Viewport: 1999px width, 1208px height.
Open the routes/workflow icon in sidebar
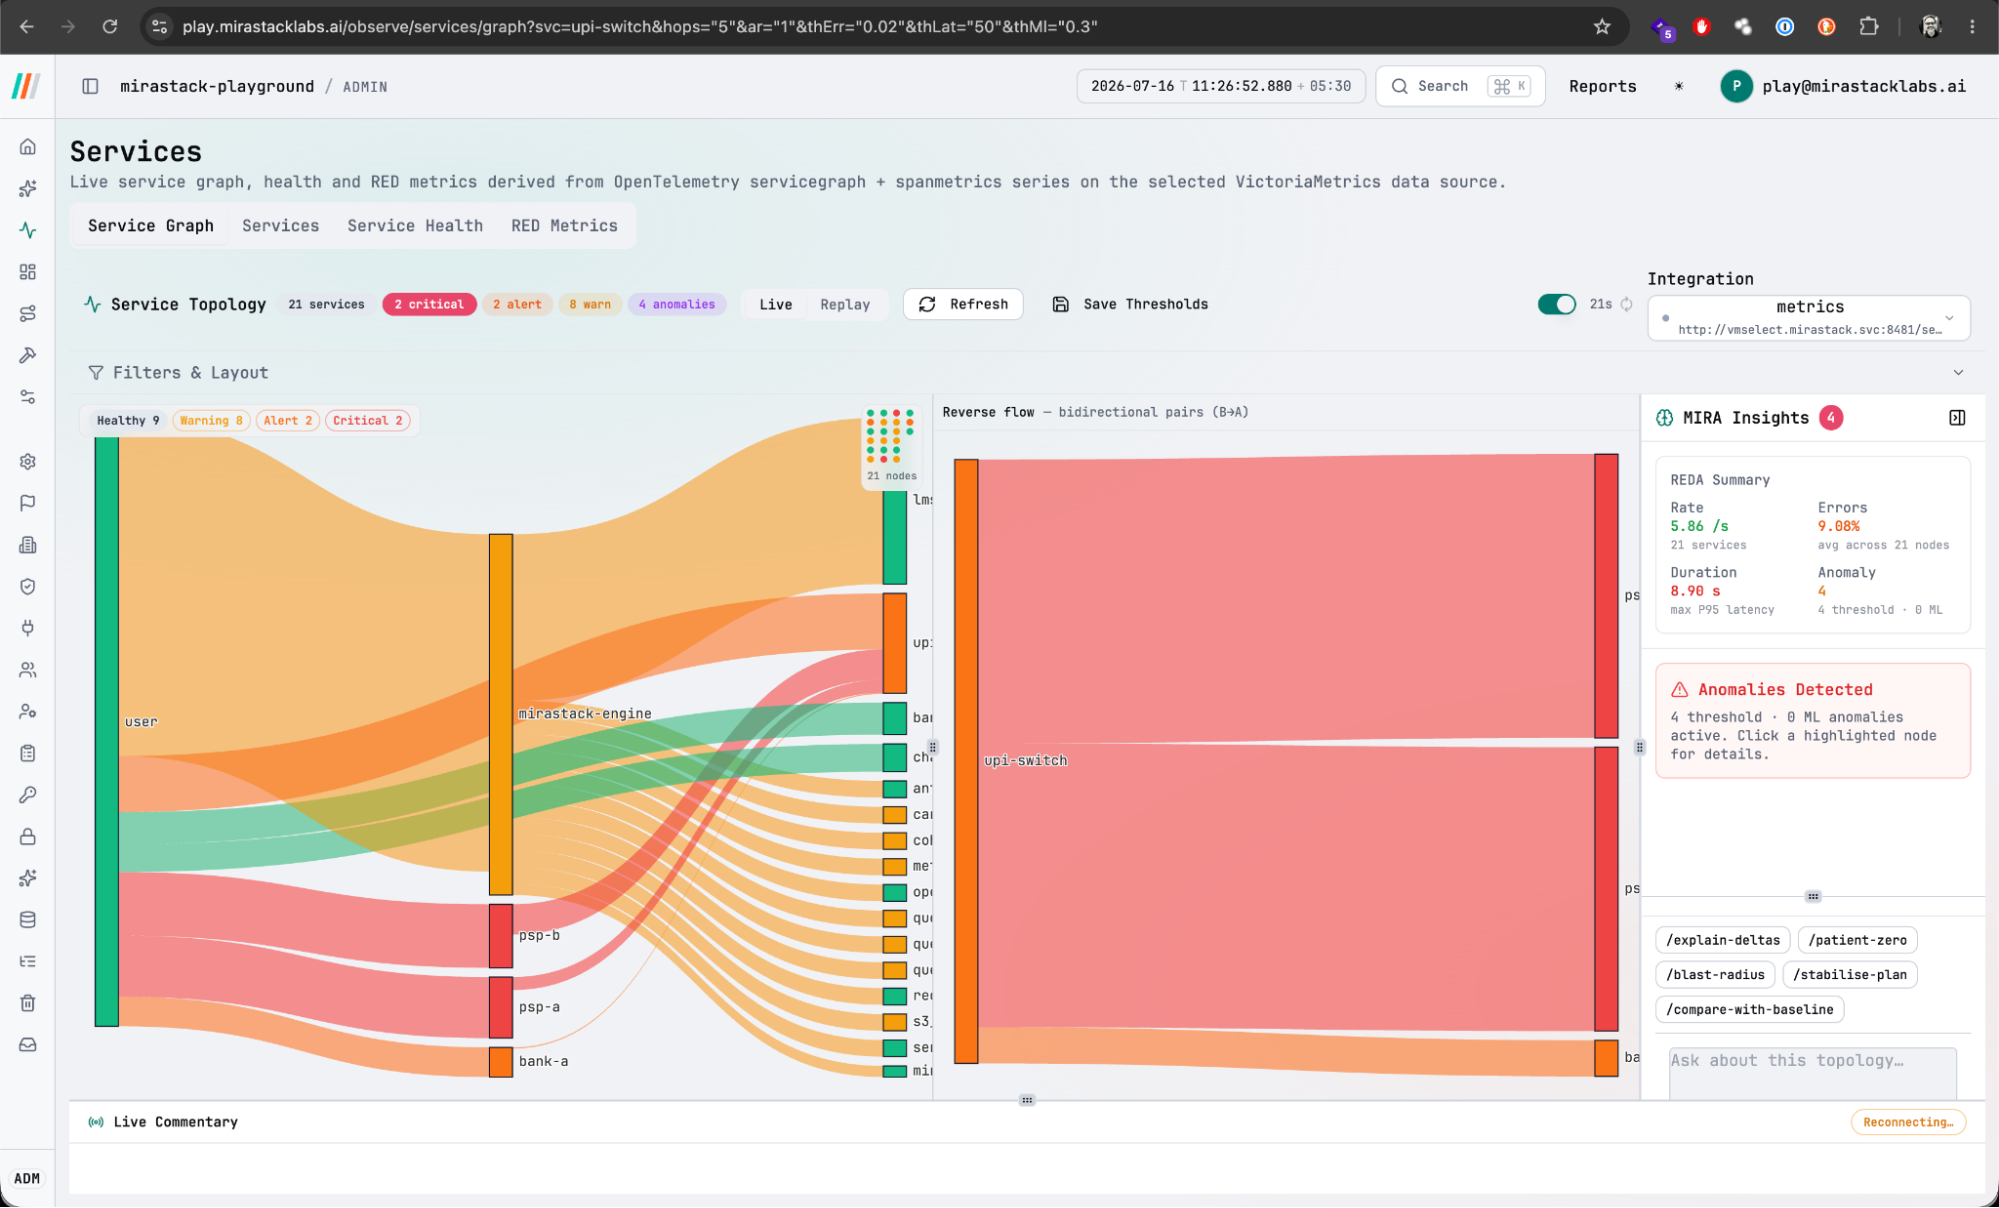(x=28, y=314)
